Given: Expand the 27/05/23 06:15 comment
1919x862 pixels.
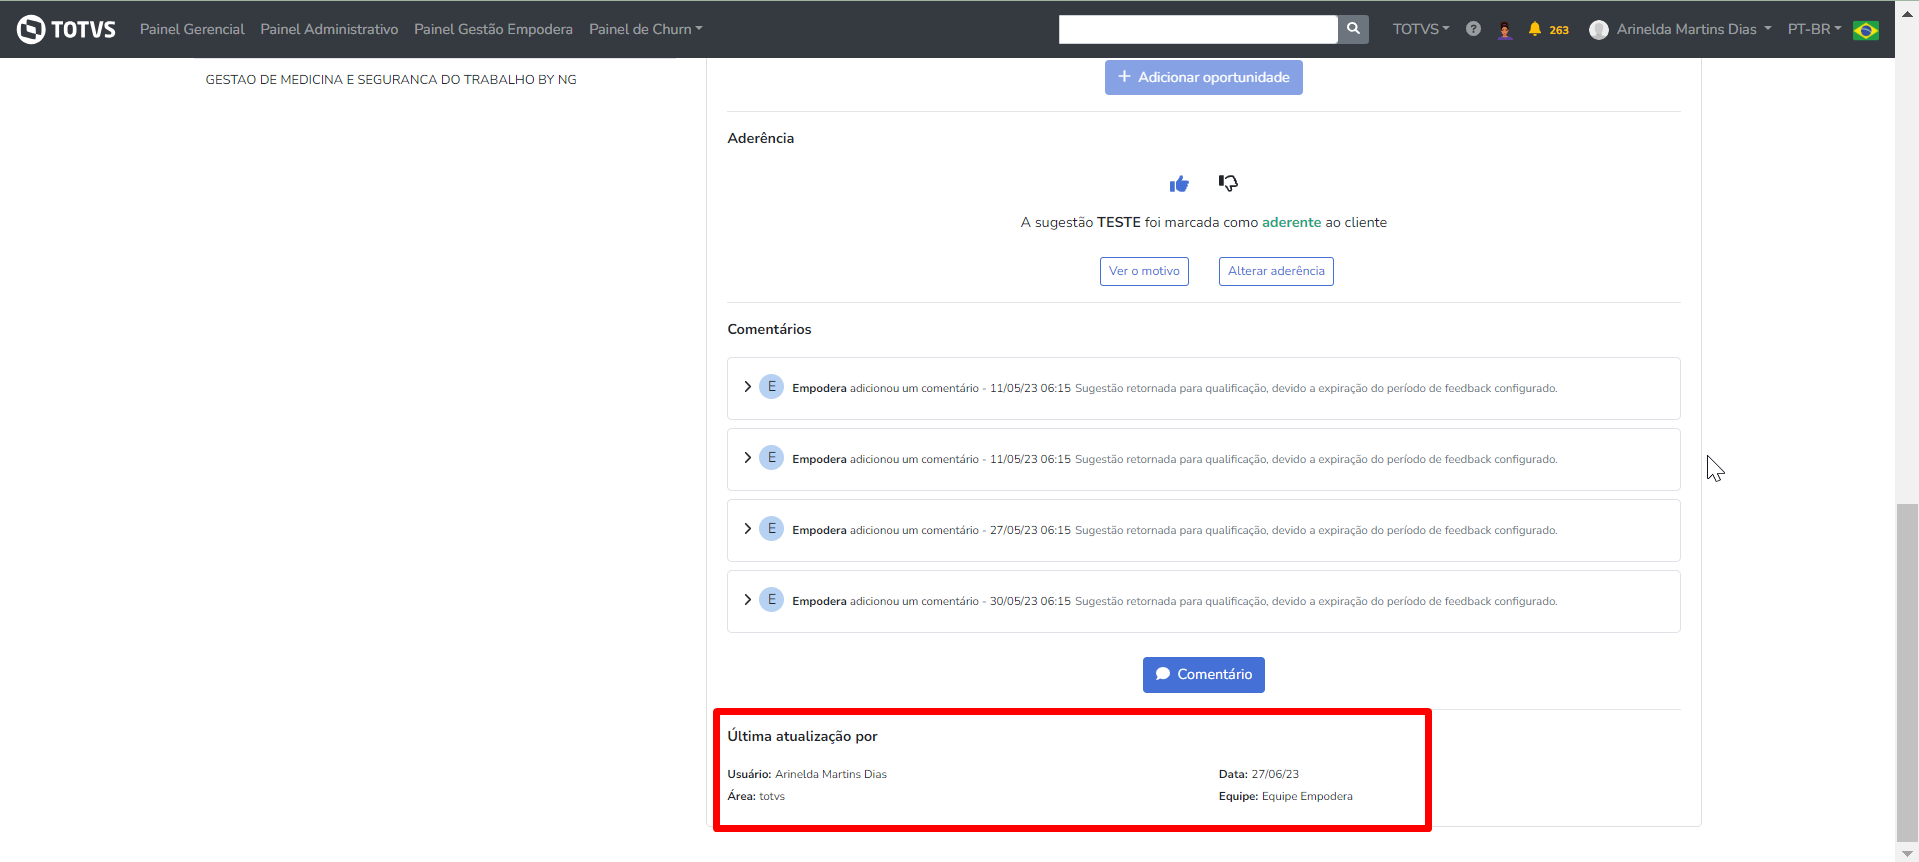Looking at the screenshot, I should coord(747,528).
